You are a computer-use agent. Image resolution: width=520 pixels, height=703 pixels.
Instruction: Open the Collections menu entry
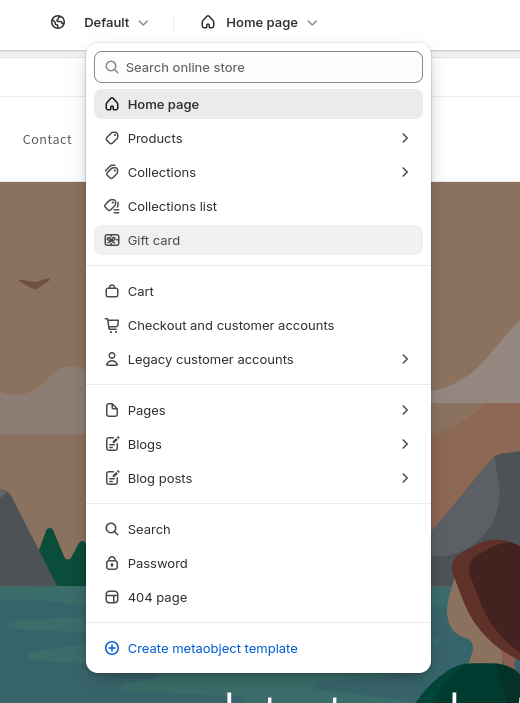coord(258,173)
